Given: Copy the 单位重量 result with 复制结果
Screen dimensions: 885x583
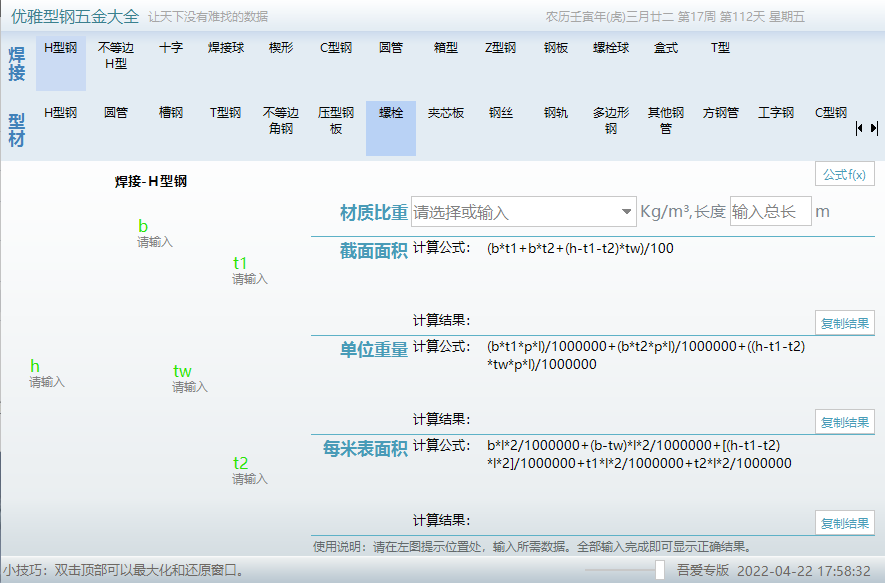Looking at the screenshot, I should [843, 421].
